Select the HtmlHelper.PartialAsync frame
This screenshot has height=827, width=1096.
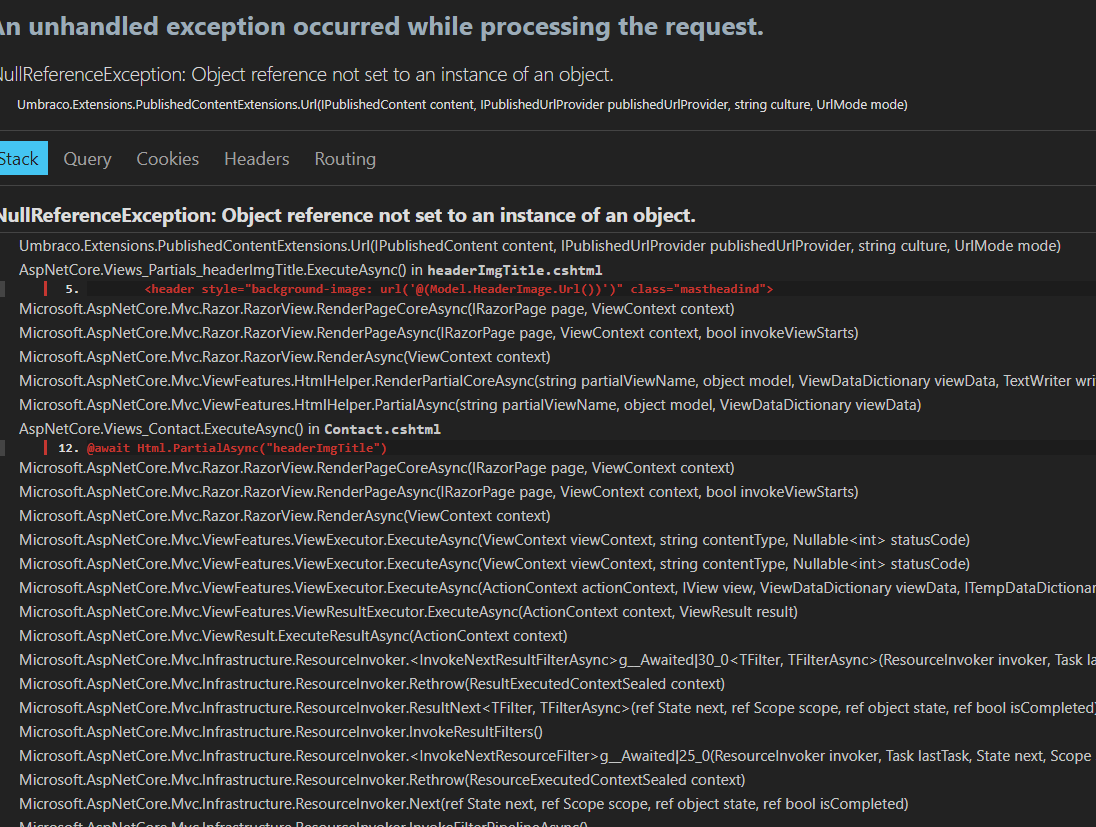pos(470,405)
